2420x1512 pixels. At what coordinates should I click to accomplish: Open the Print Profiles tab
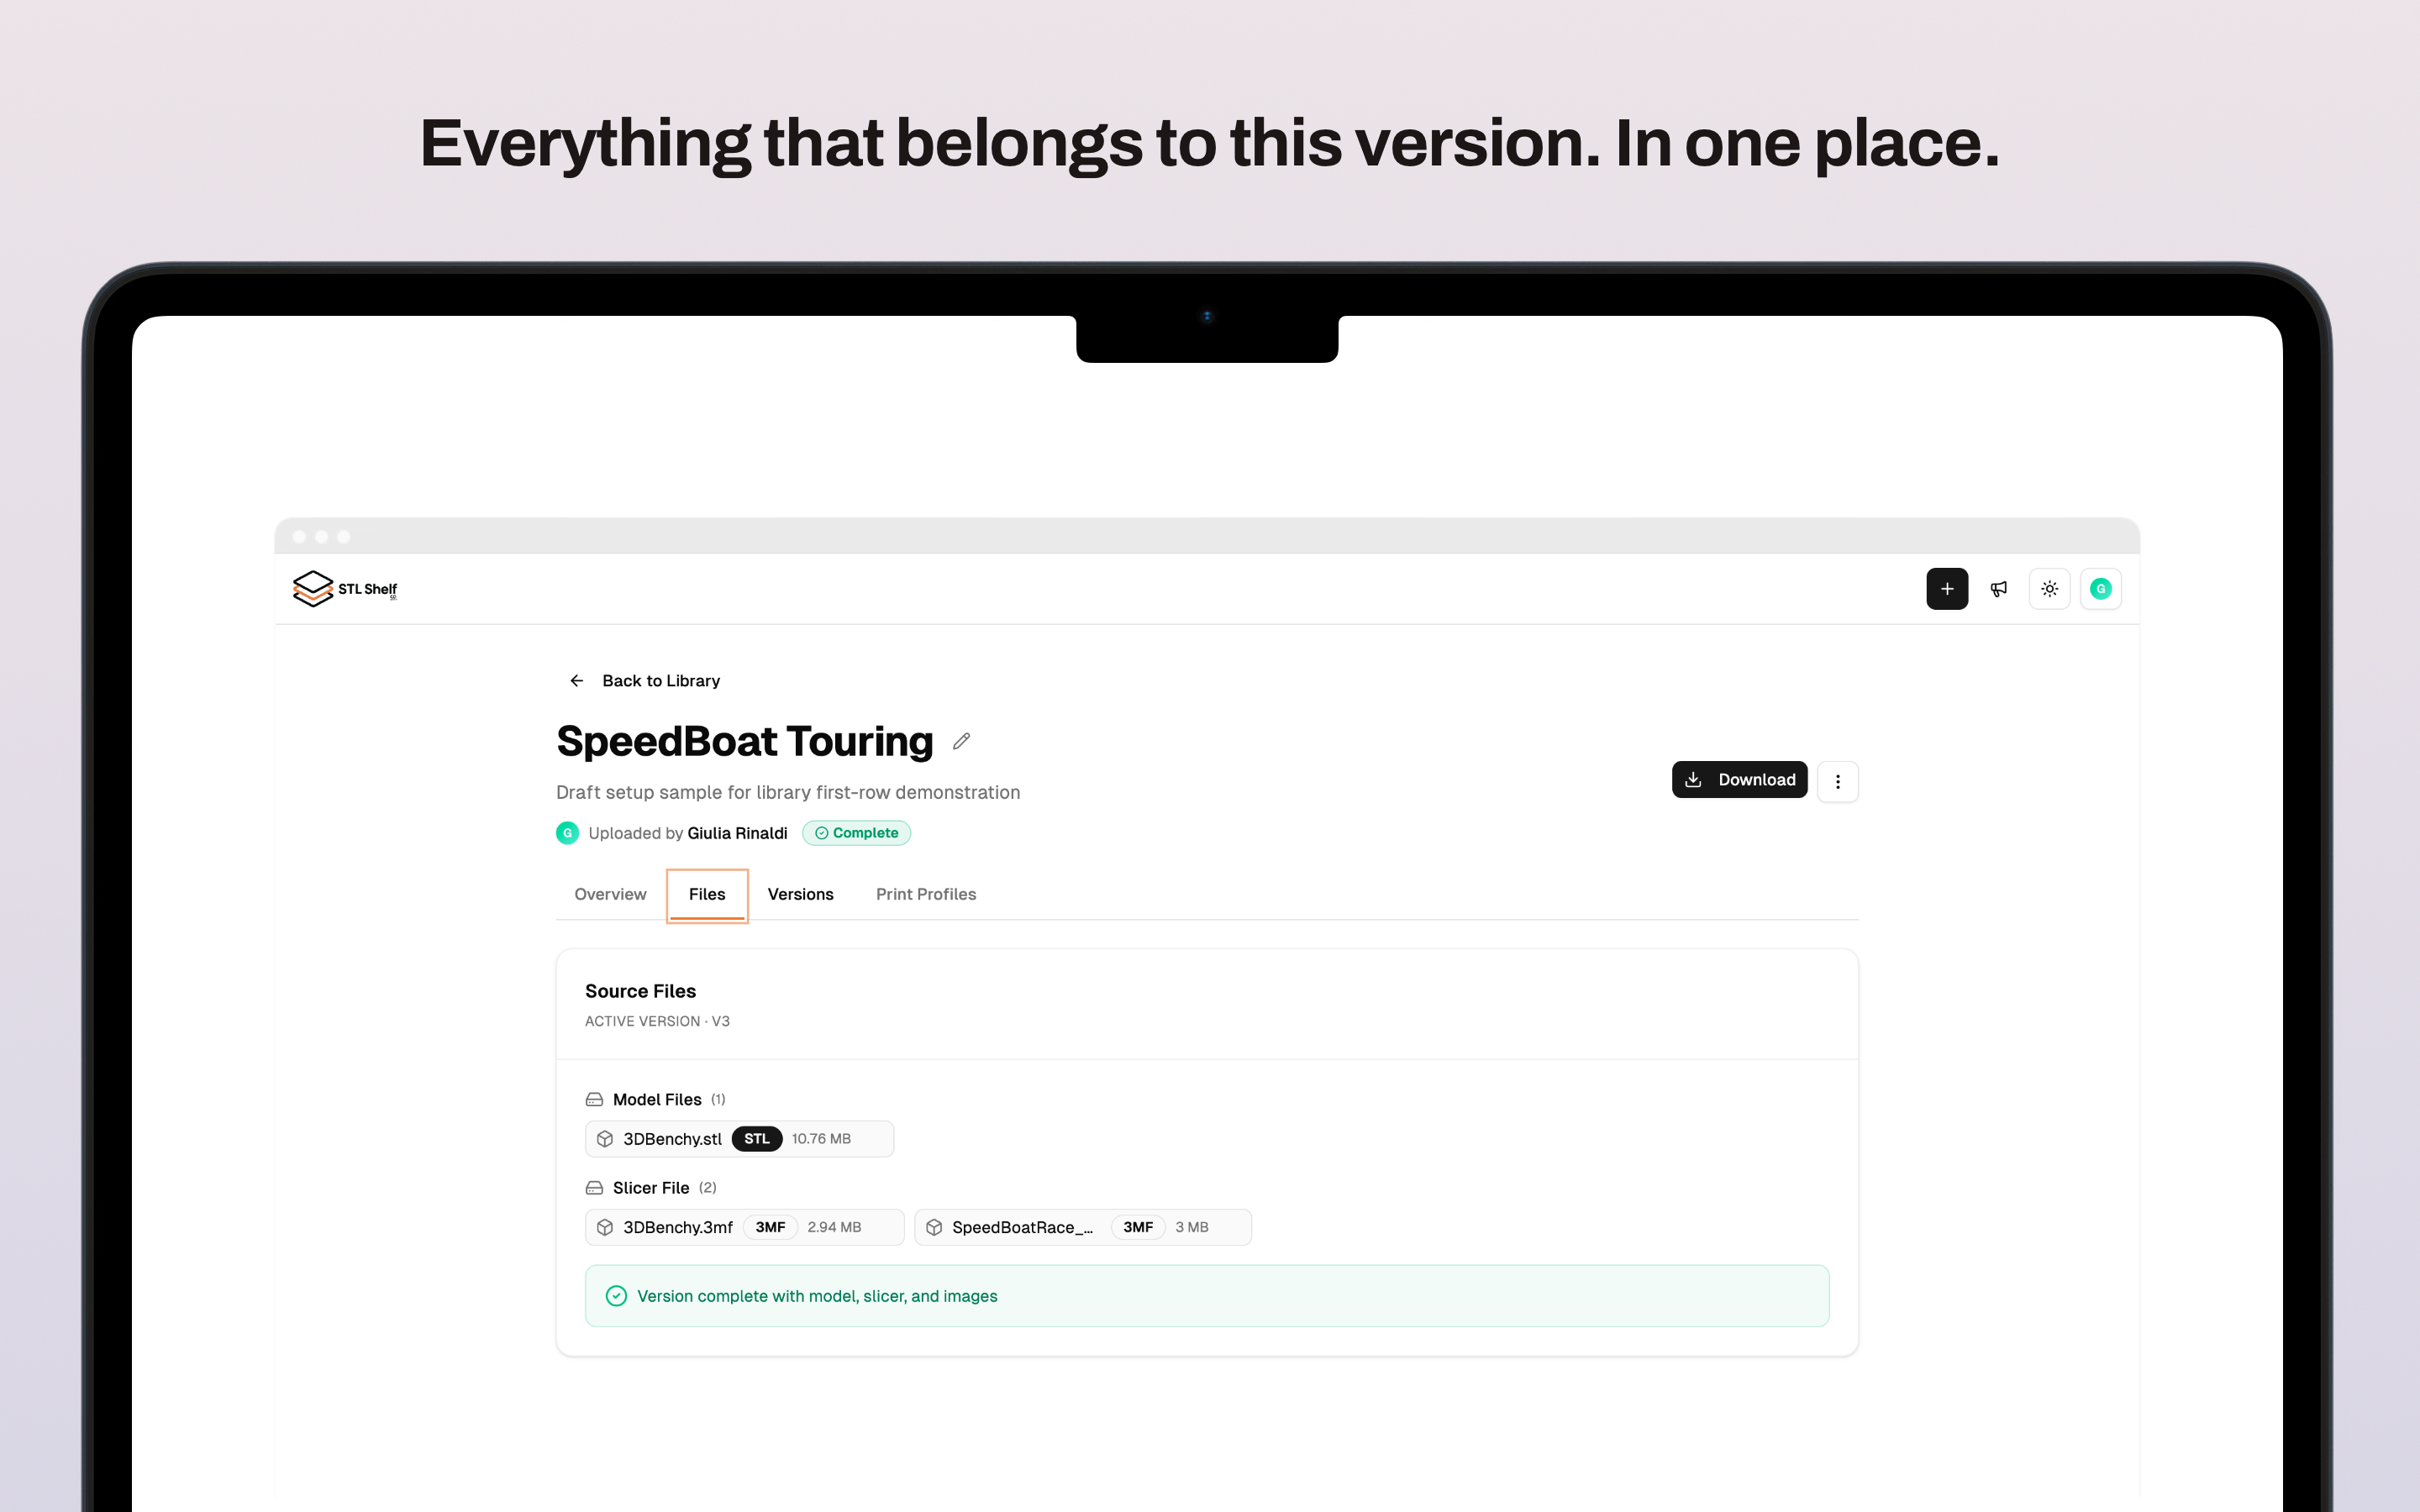(x=925, y=894)
